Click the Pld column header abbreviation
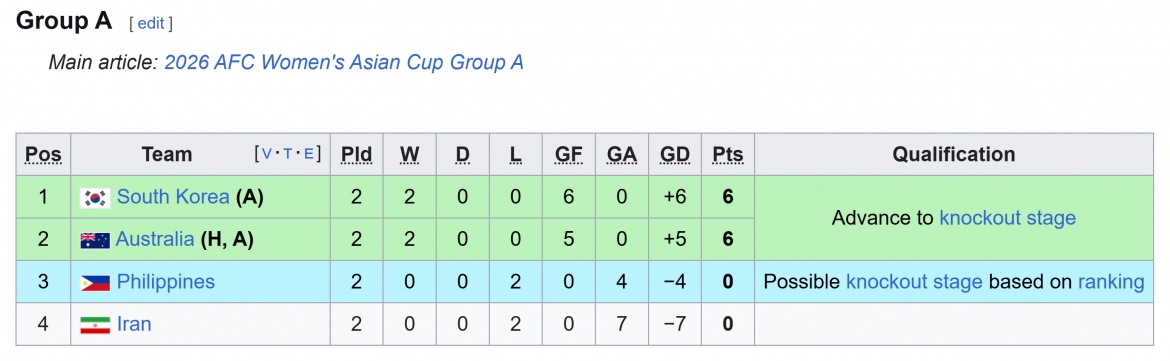Screen dimensions: 1170x361 [357, 155]
